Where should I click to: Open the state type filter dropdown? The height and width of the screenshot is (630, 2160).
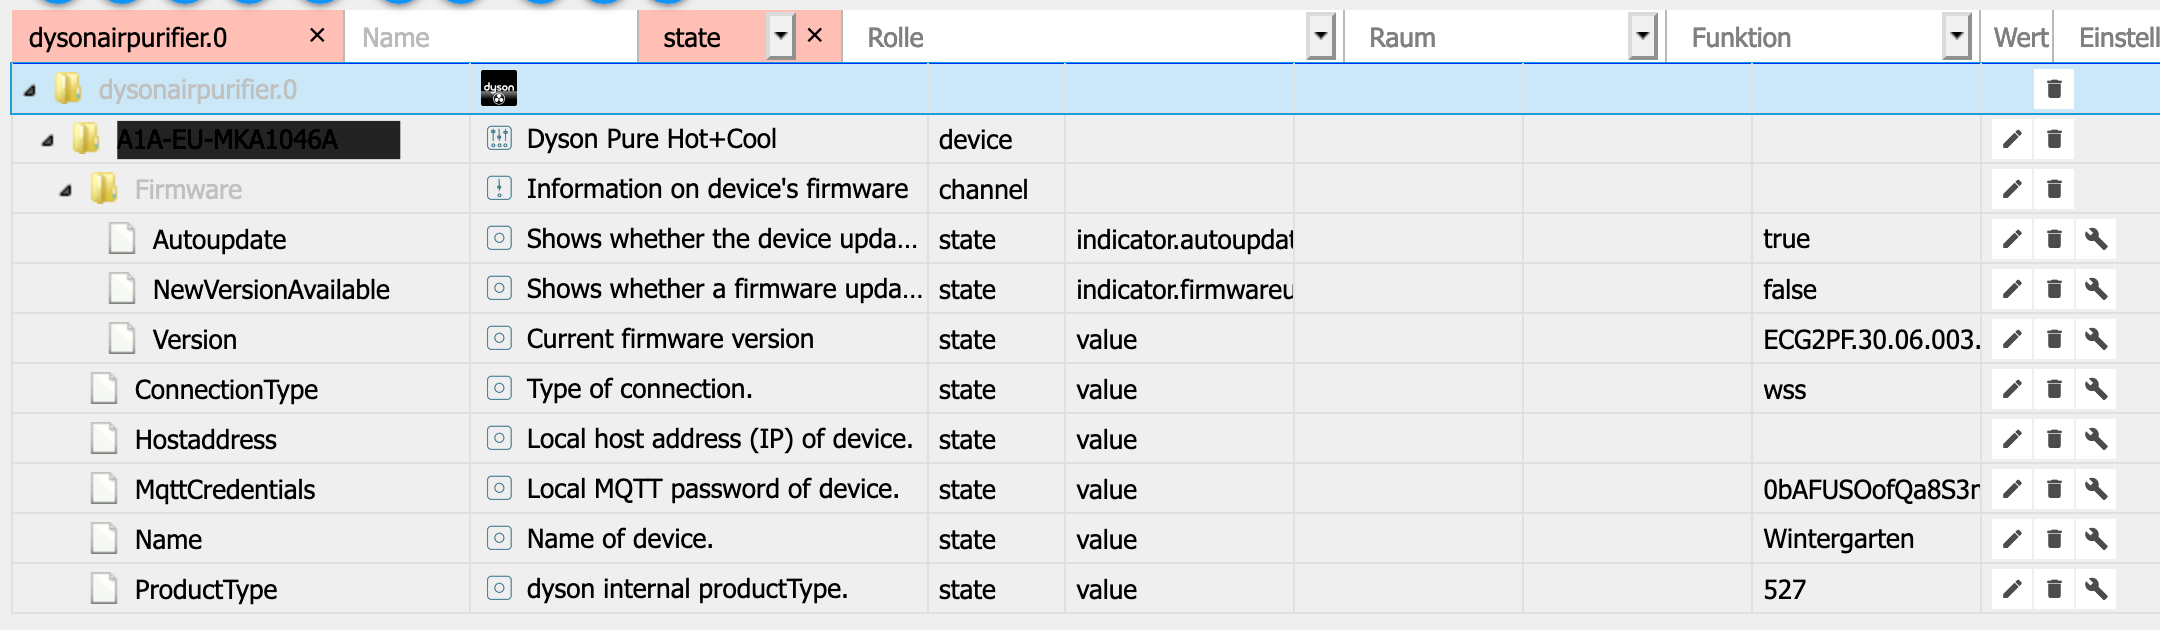point(781,37)
